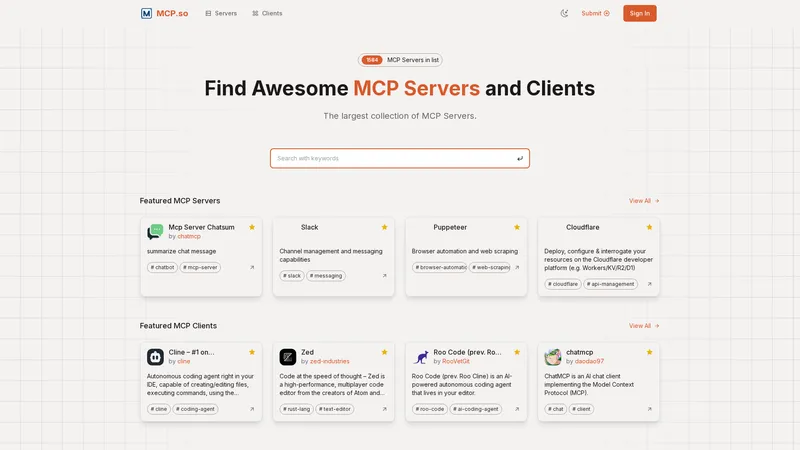Open external arrow on Cline card
This screenshot has width=800, height=450.
click(252, 409)
